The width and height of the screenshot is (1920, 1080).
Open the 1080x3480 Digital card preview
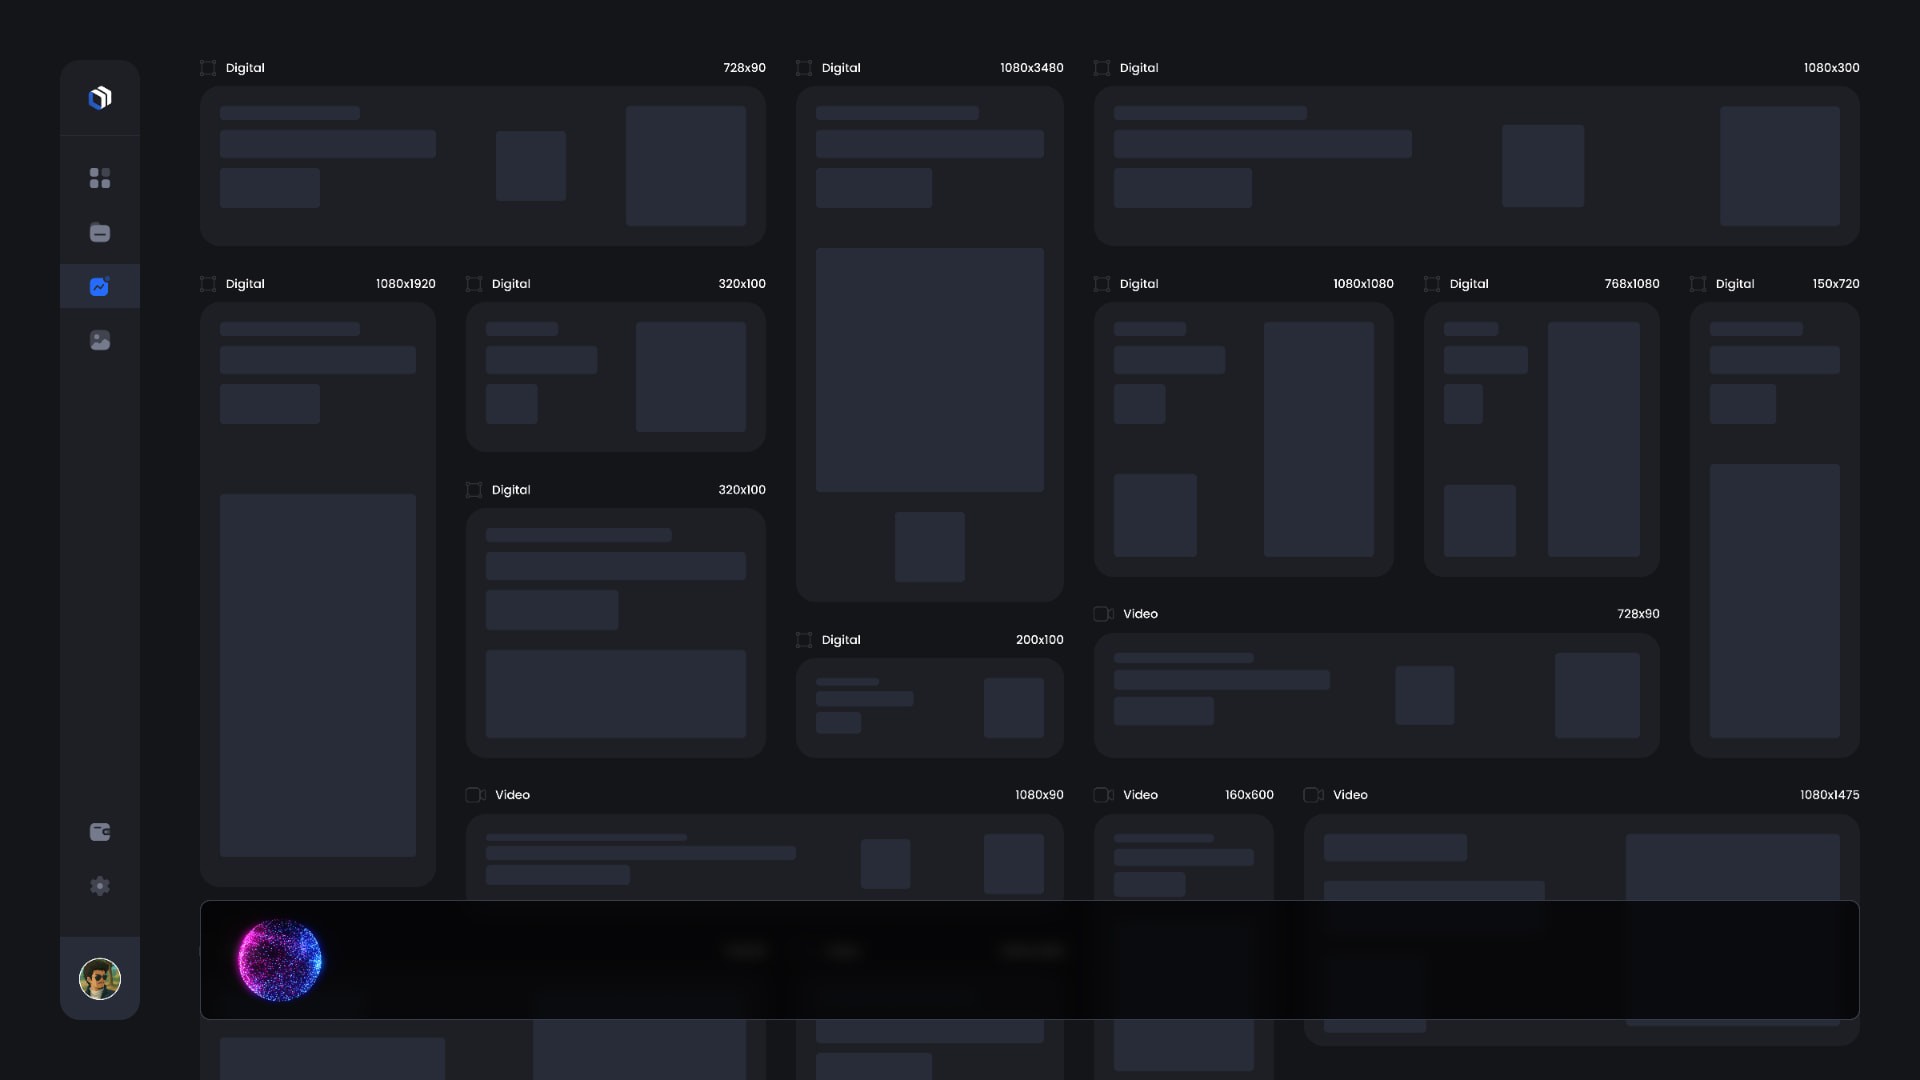click(x=930, y=344)
